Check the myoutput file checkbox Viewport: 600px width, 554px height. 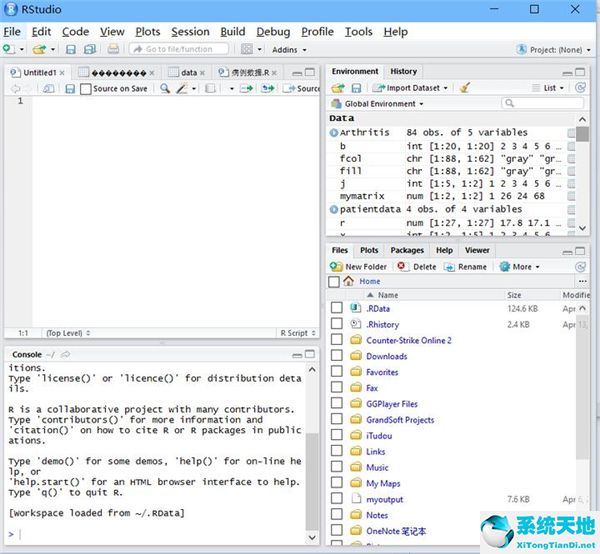coord(336,499)
